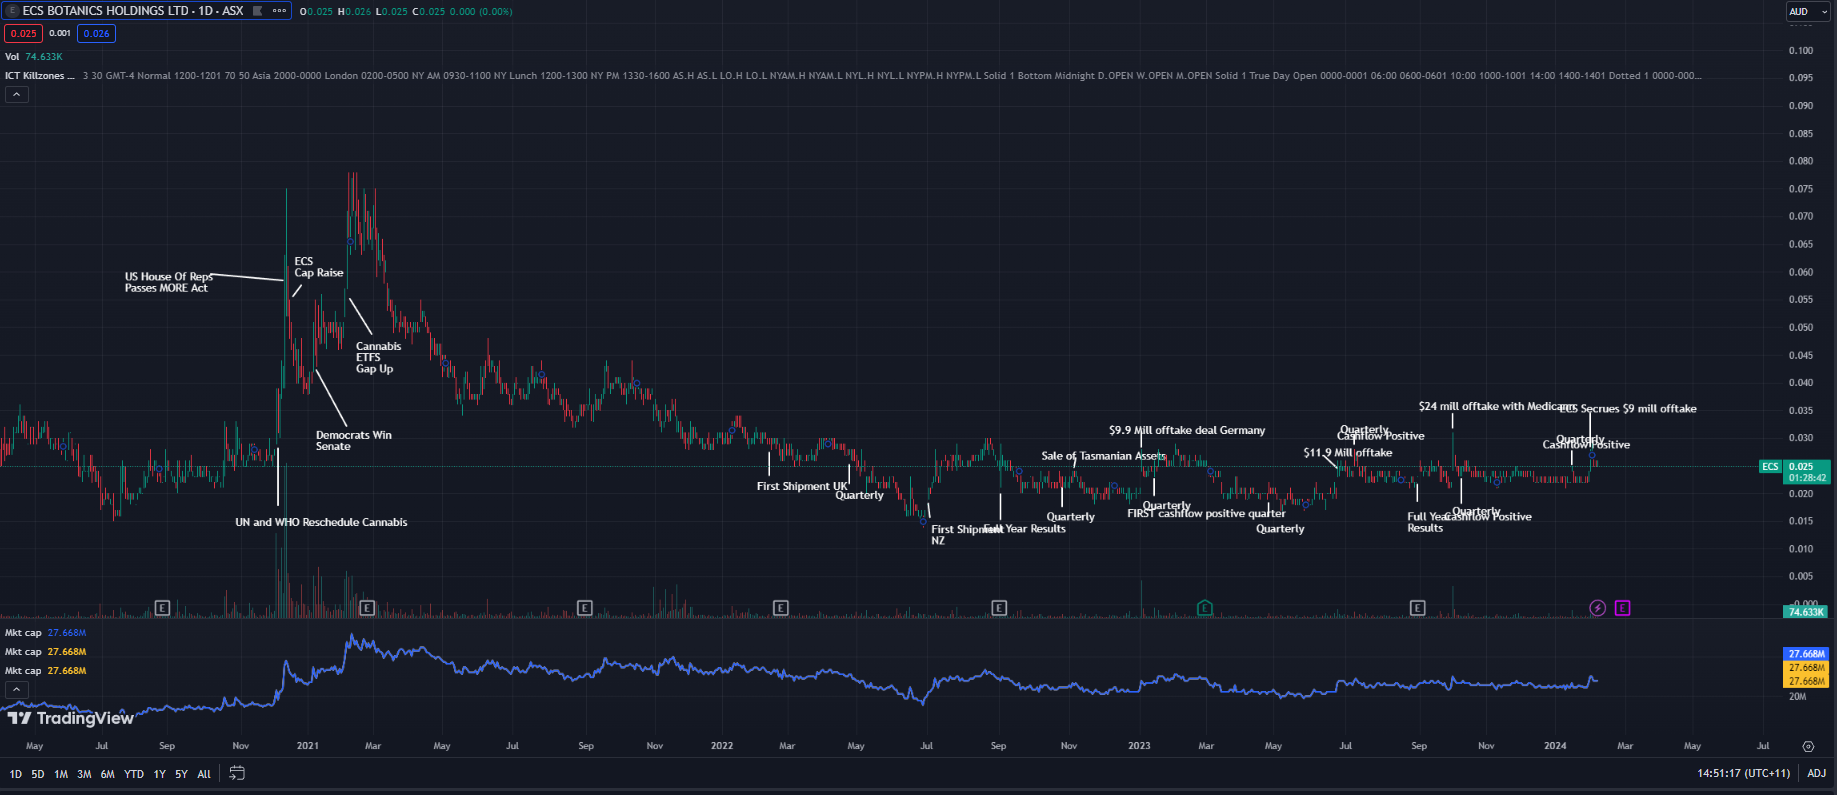
Task: Click the purple upcoming earnings E marker
Action: point(1622,608)
